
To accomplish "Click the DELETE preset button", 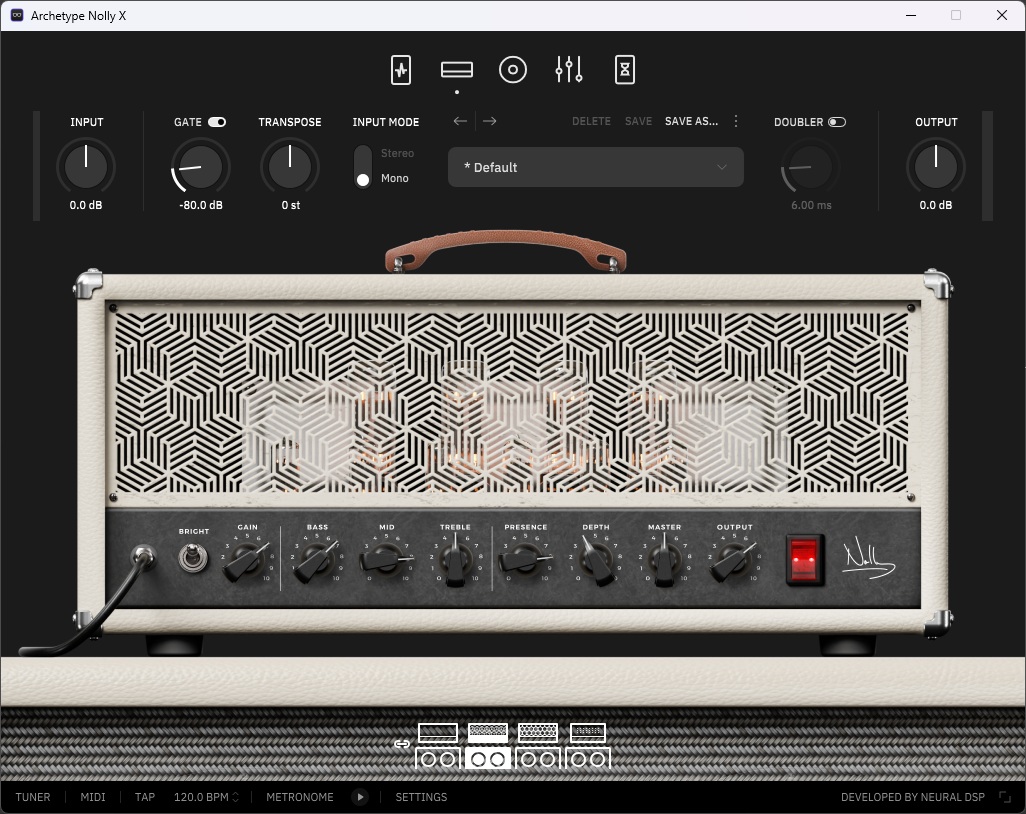I will 592,121.
